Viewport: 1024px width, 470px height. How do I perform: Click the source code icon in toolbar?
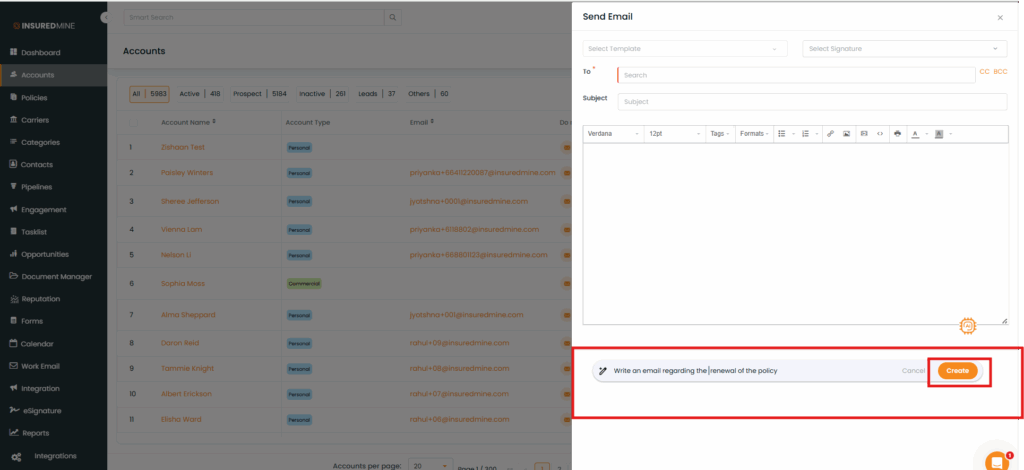[x=879, y=134]
